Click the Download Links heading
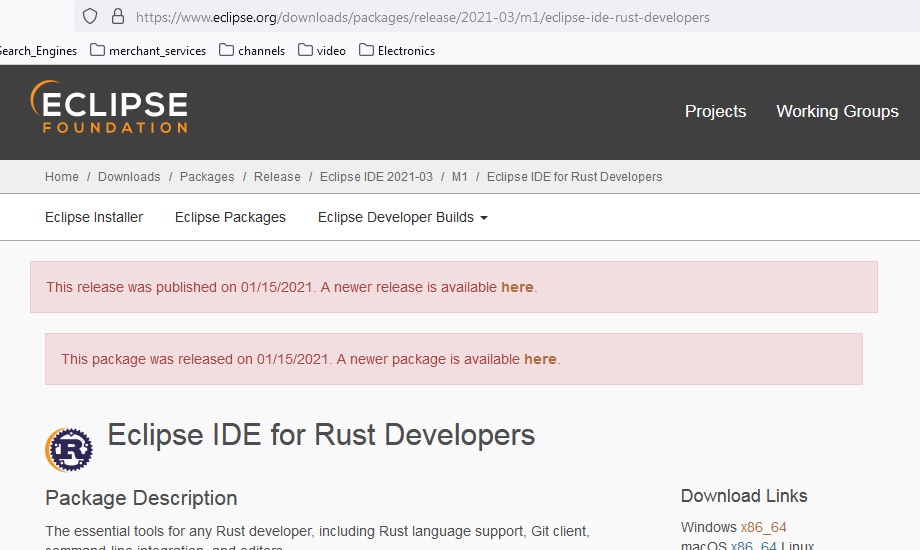The image size is (920, 550). [744, 496]
